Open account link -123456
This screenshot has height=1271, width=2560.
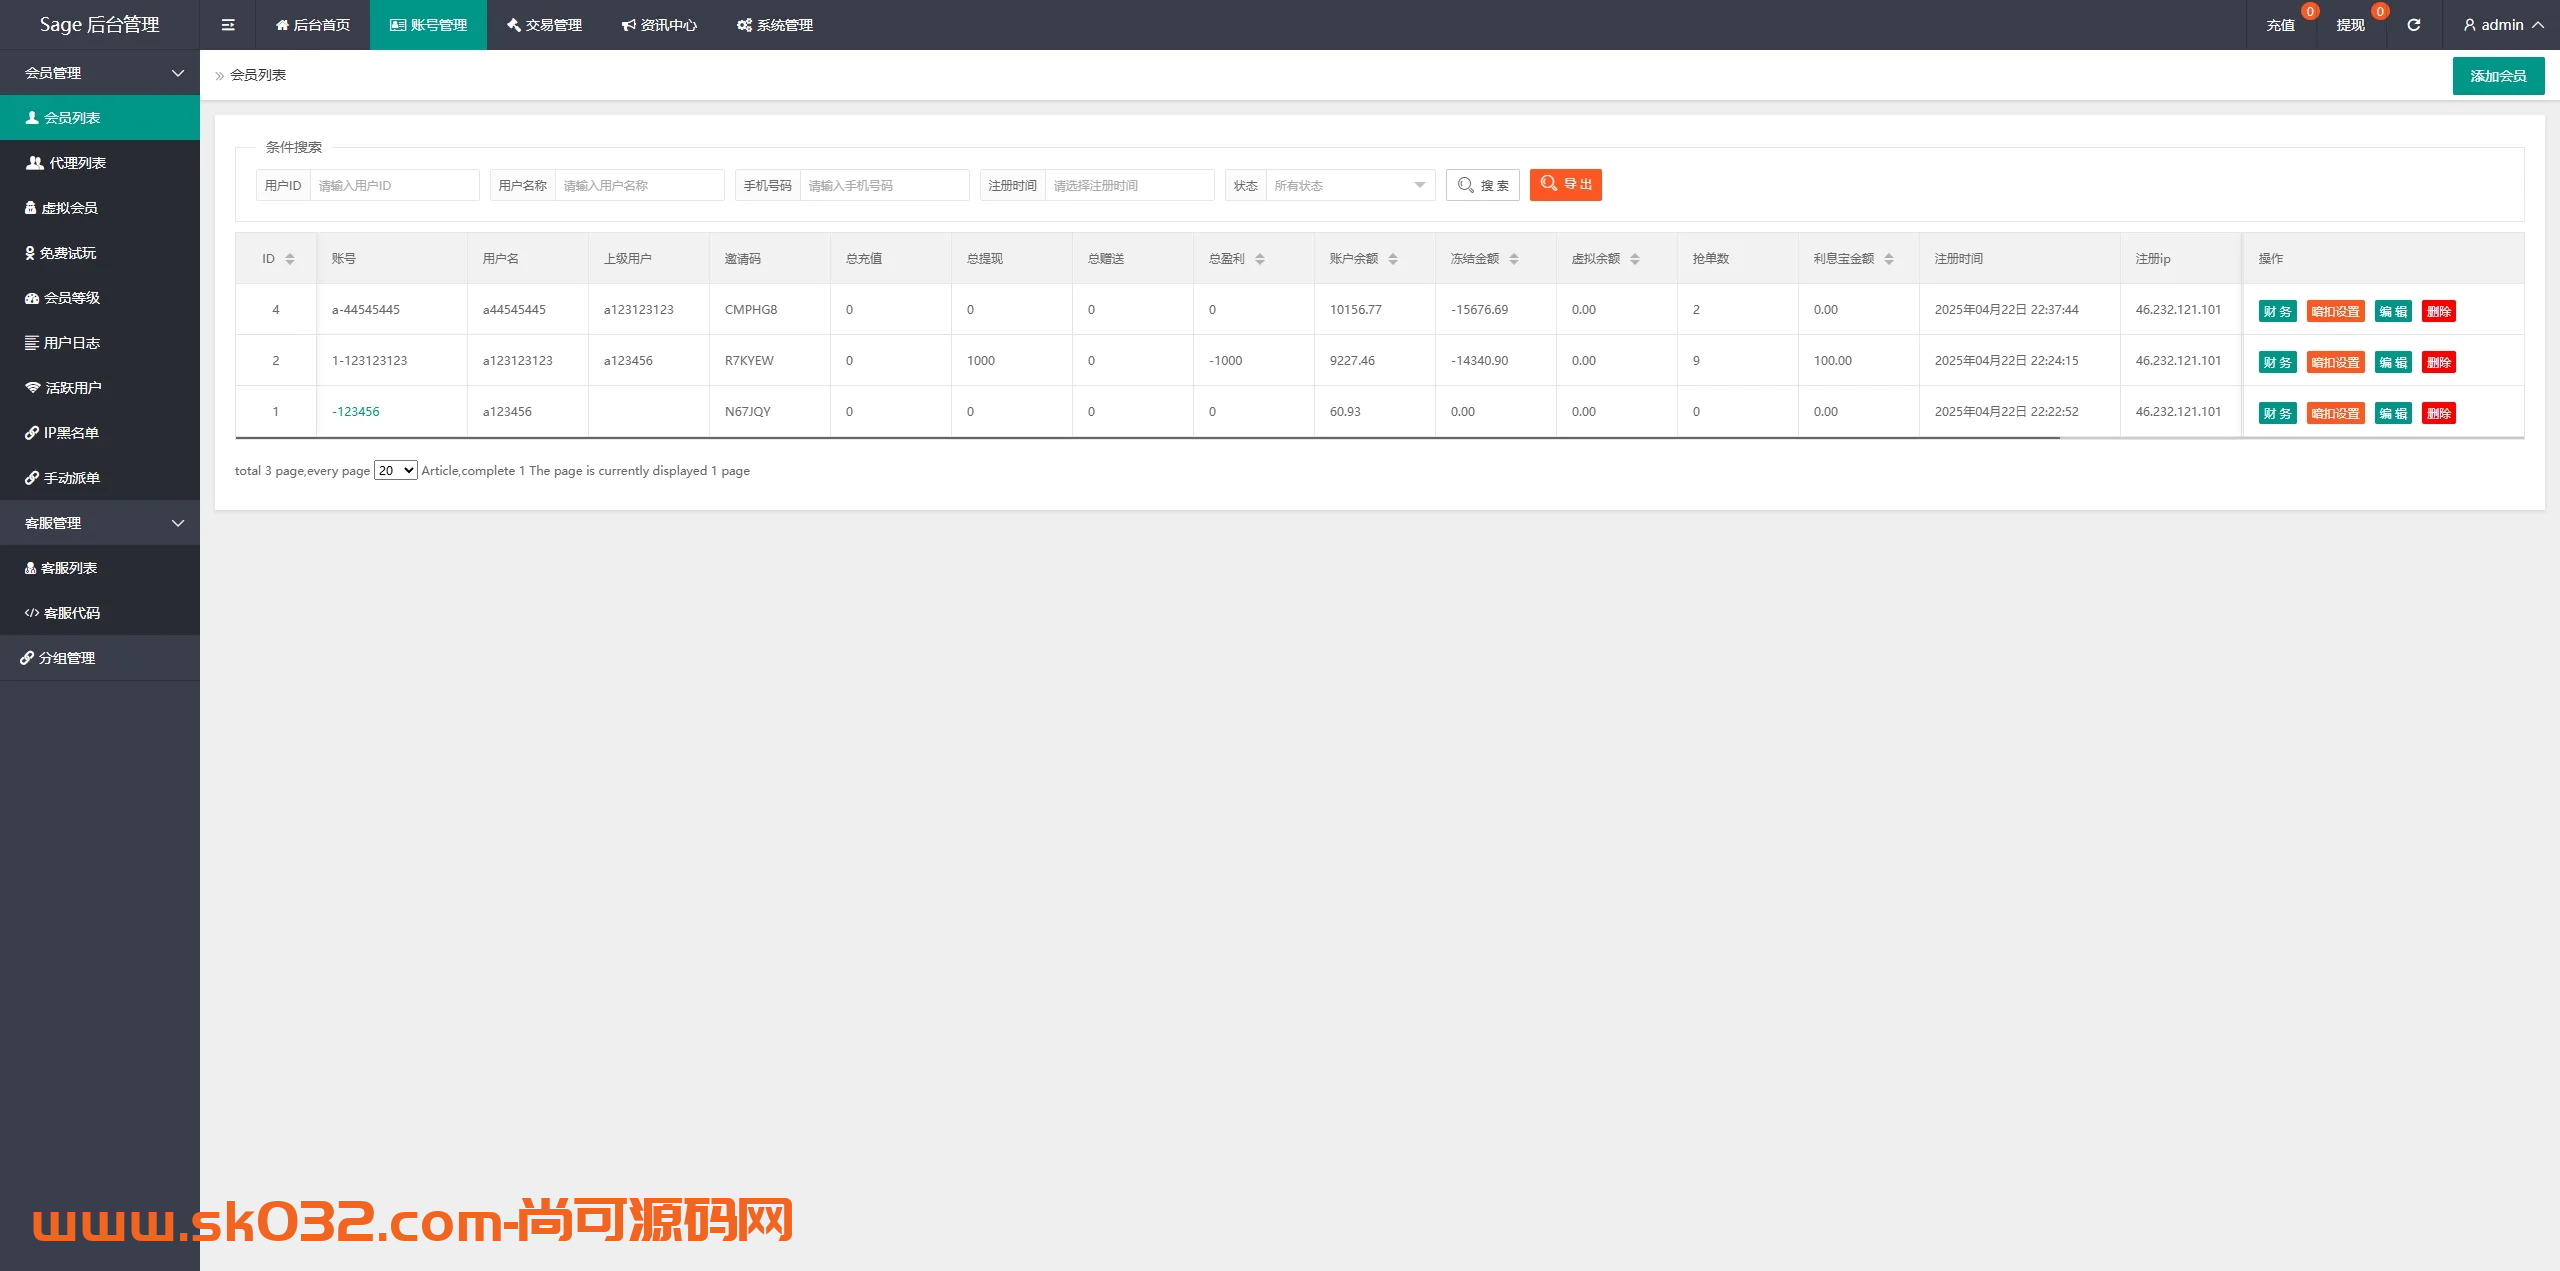(356, 412)
